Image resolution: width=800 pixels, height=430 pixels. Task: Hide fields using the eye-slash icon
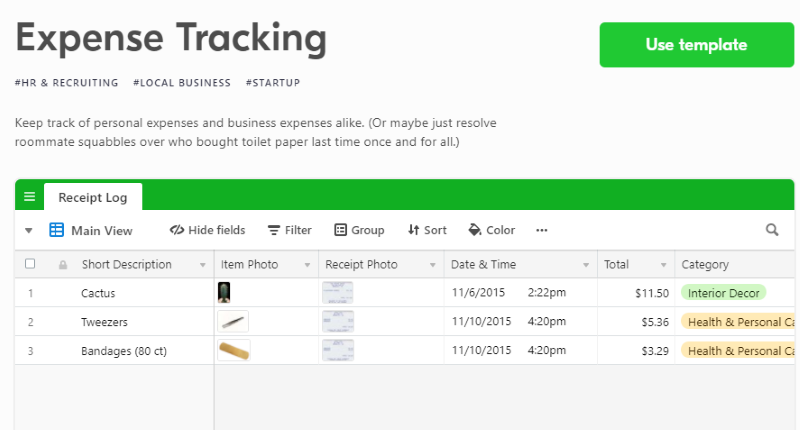pyautogui.click(x=177, y=230)
